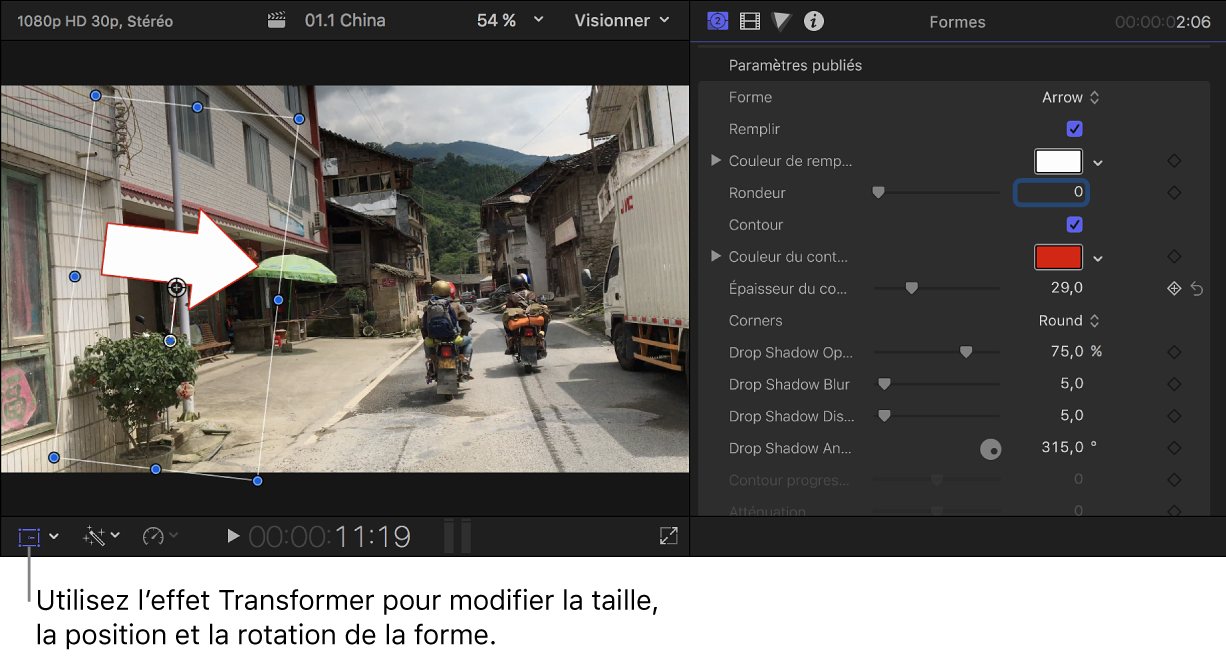Viewport: 1226px width, 657px height.
Task: Disable the Contour checkbox
Action: coord(1074,224)
